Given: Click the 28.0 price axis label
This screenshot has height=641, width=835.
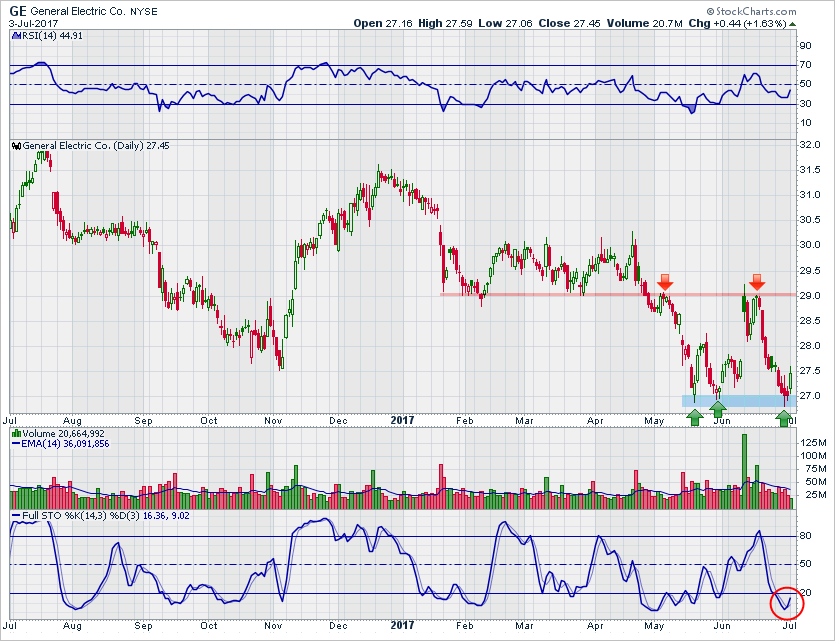Looking at the screenshot, I should [x=809, y=346].
